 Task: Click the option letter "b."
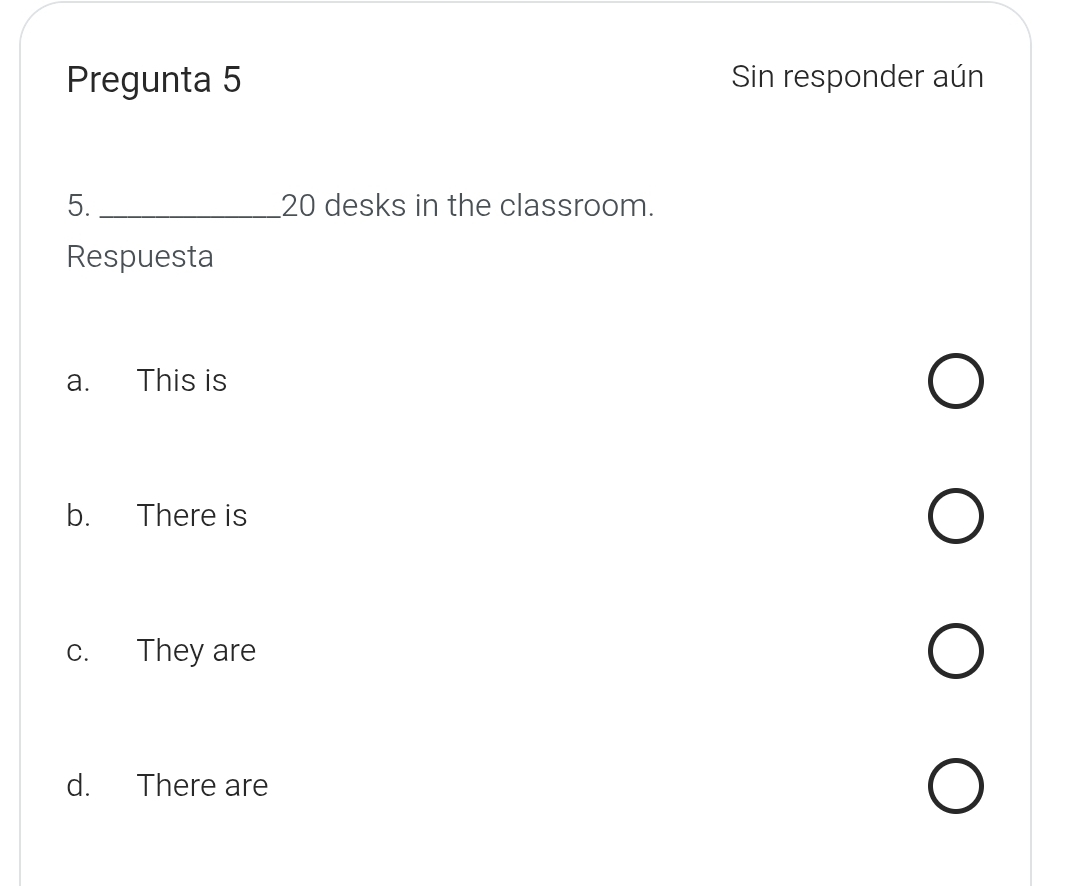pyautogui.click(x=78, y=516)
